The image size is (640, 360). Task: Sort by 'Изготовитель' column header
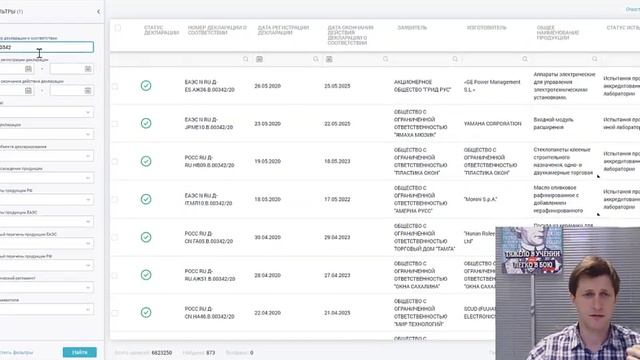point(487,28)
